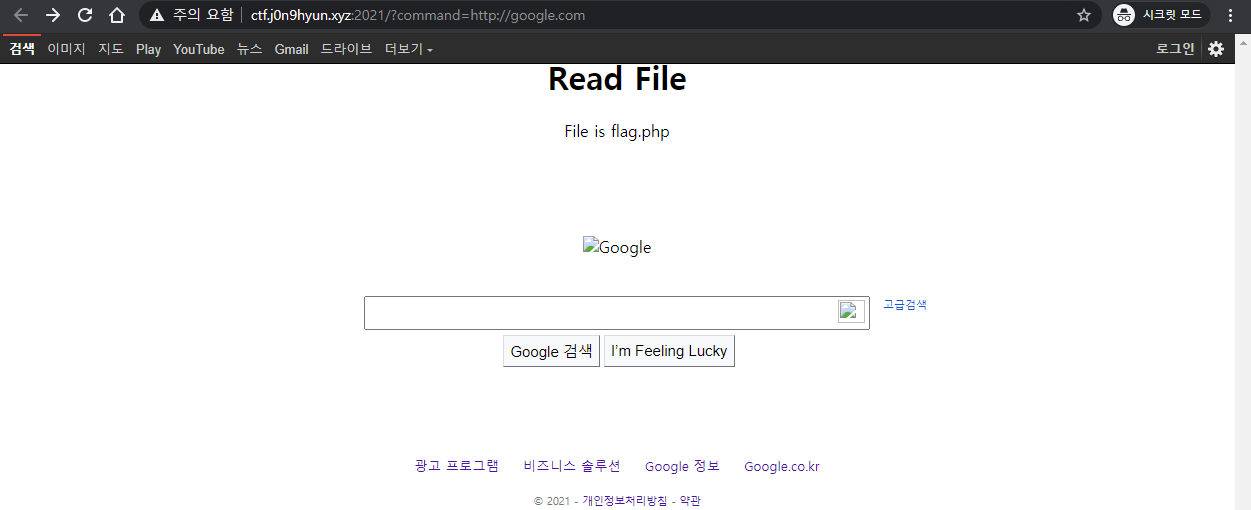Click the incognito mode profile icon
This screenshot has width=1251, height=510.
[1124, 15]
